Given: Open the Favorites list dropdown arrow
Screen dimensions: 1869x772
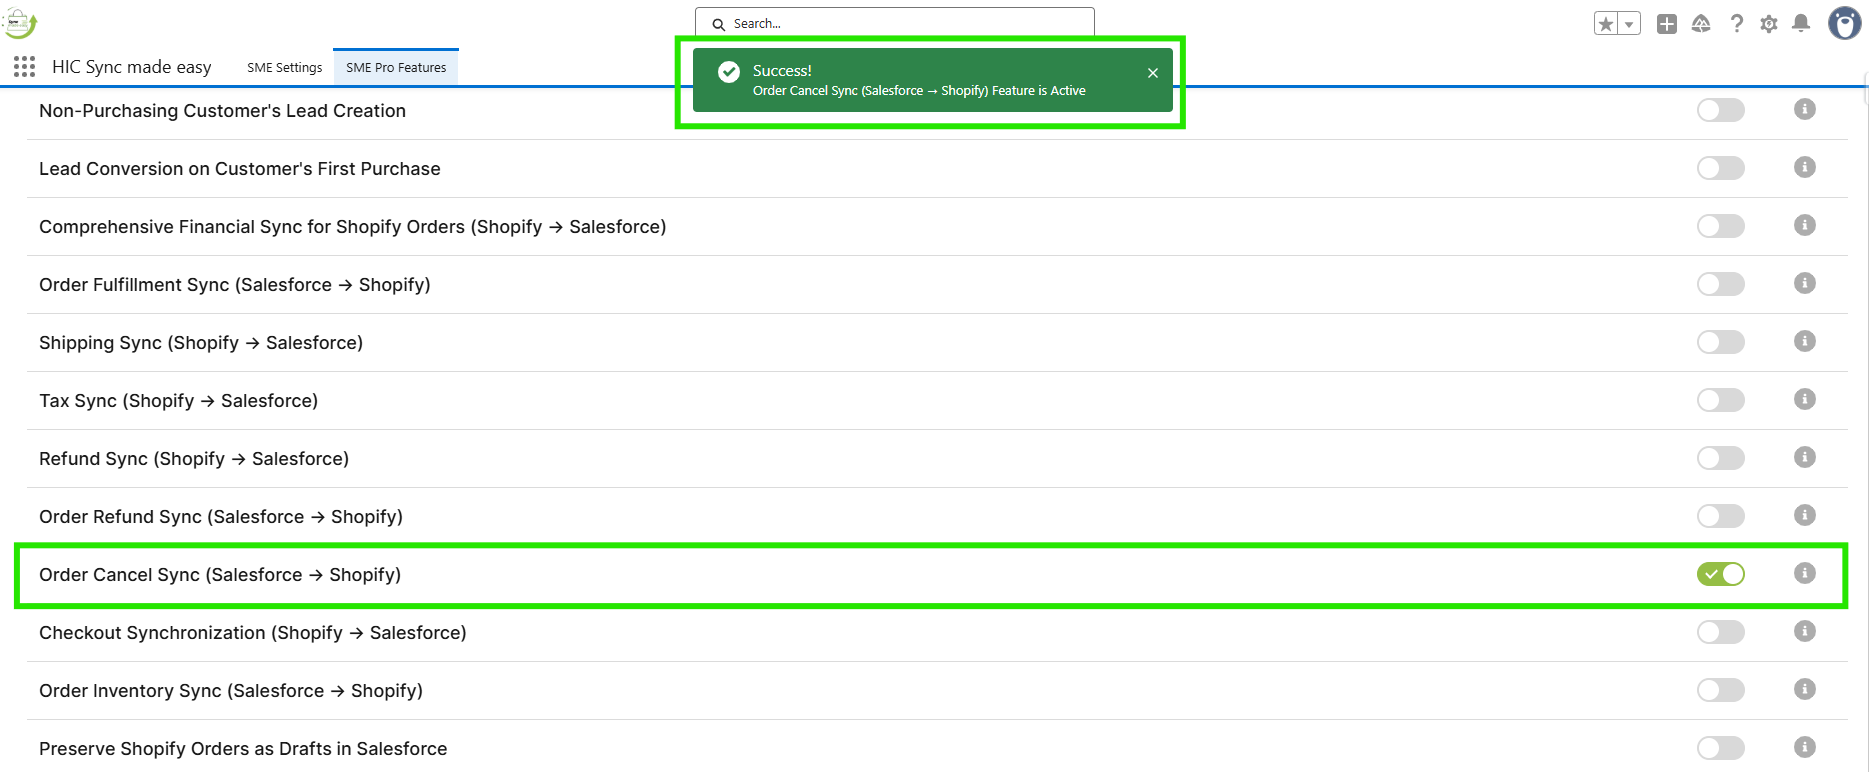Looking at the screenshot, I should (1630, 24).
